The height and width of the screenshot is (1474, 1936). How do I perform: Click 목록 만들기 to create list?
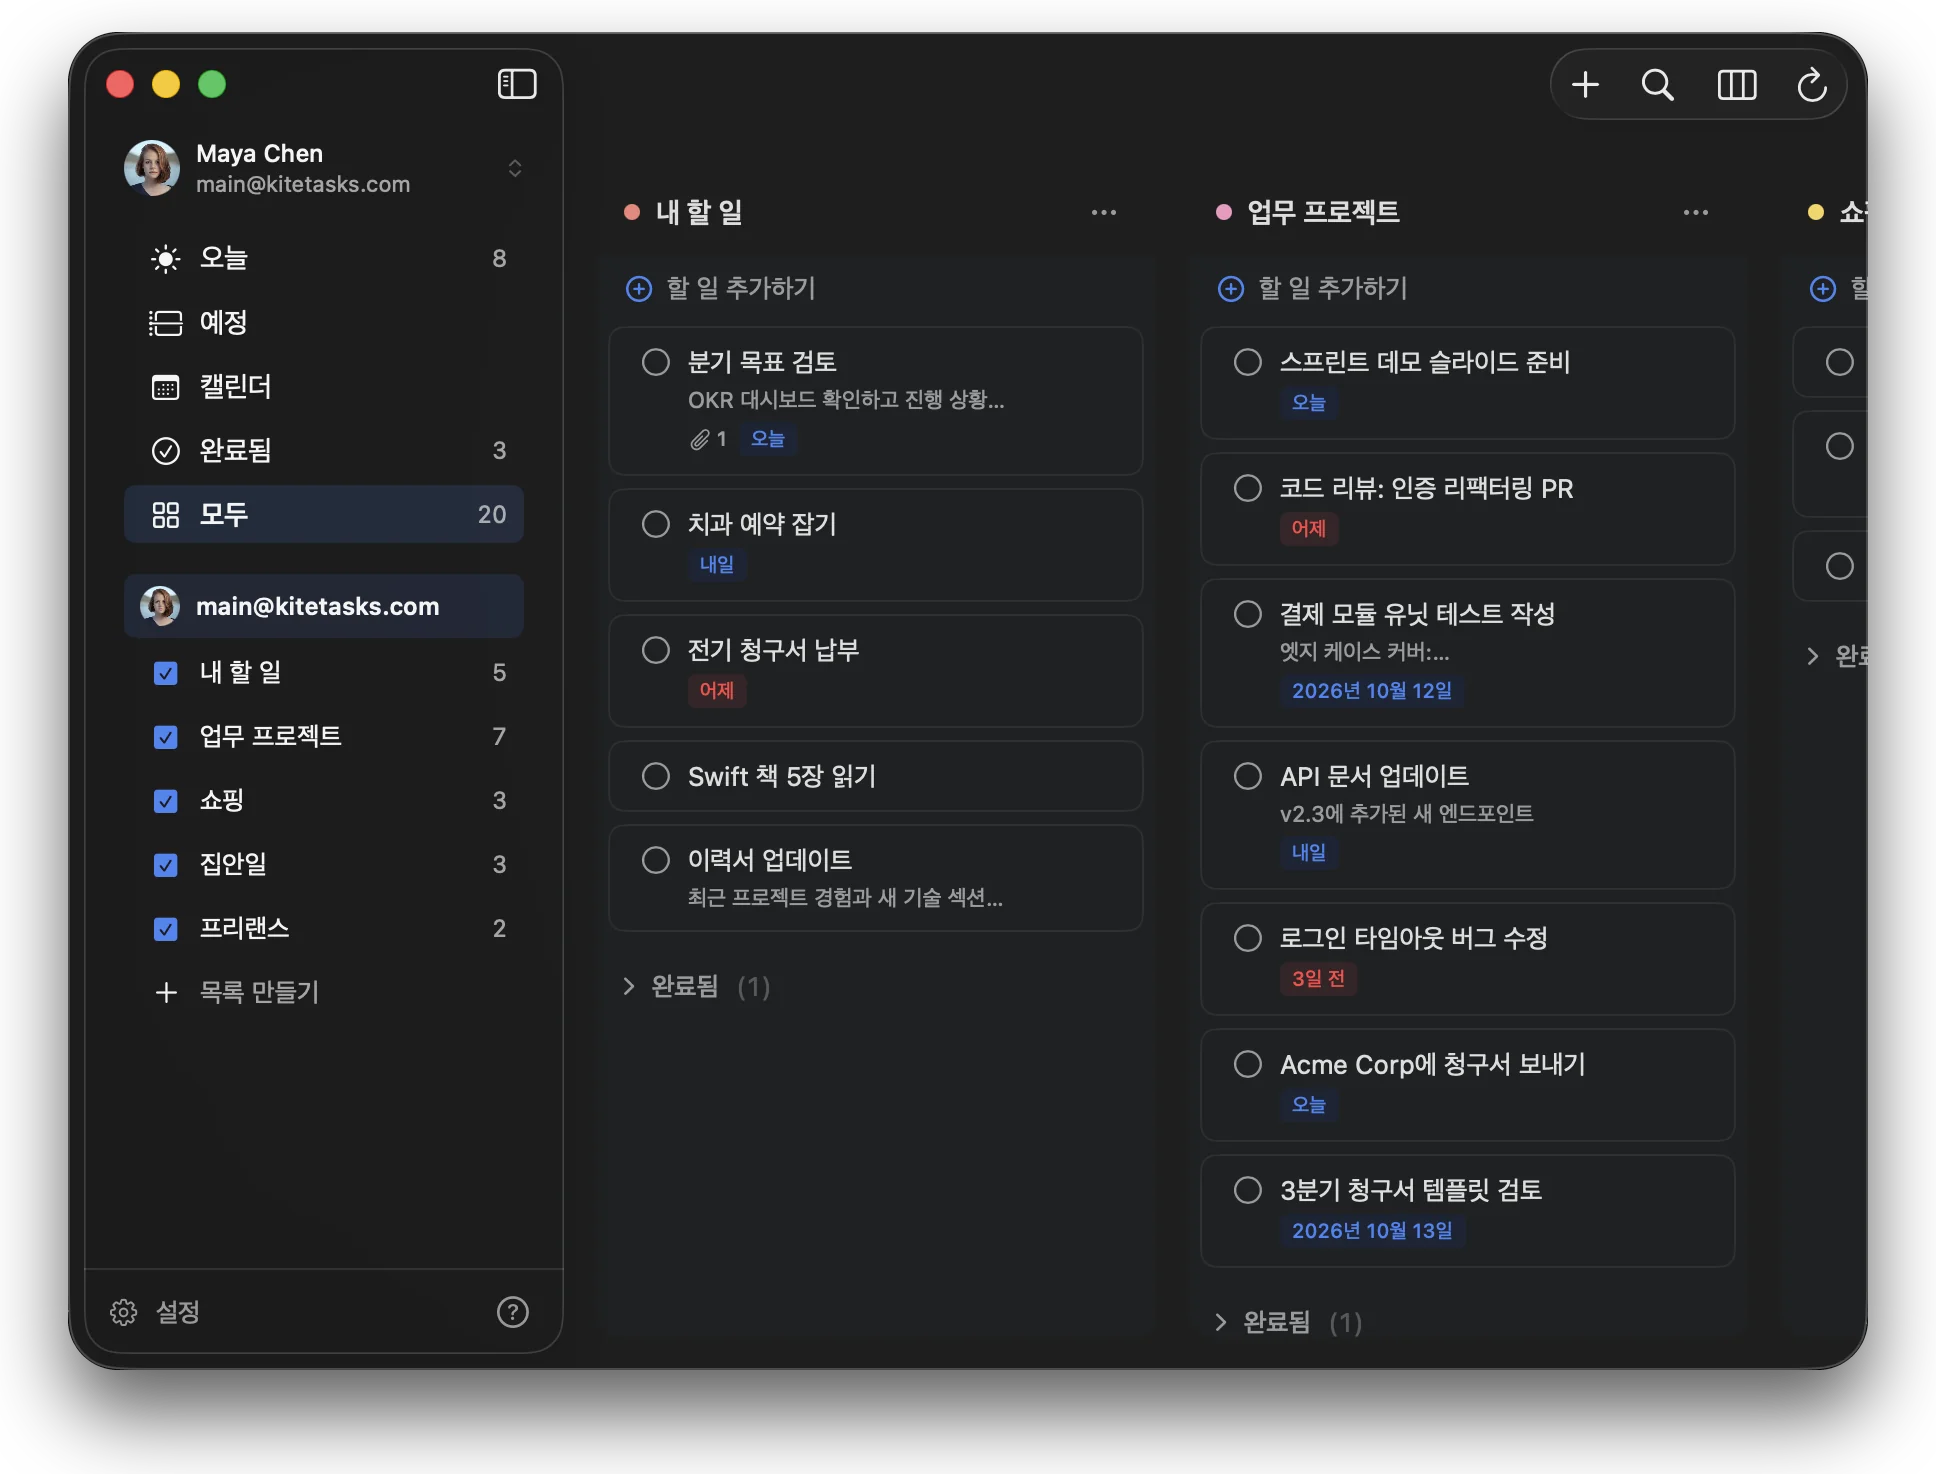[x=259, y=992]
